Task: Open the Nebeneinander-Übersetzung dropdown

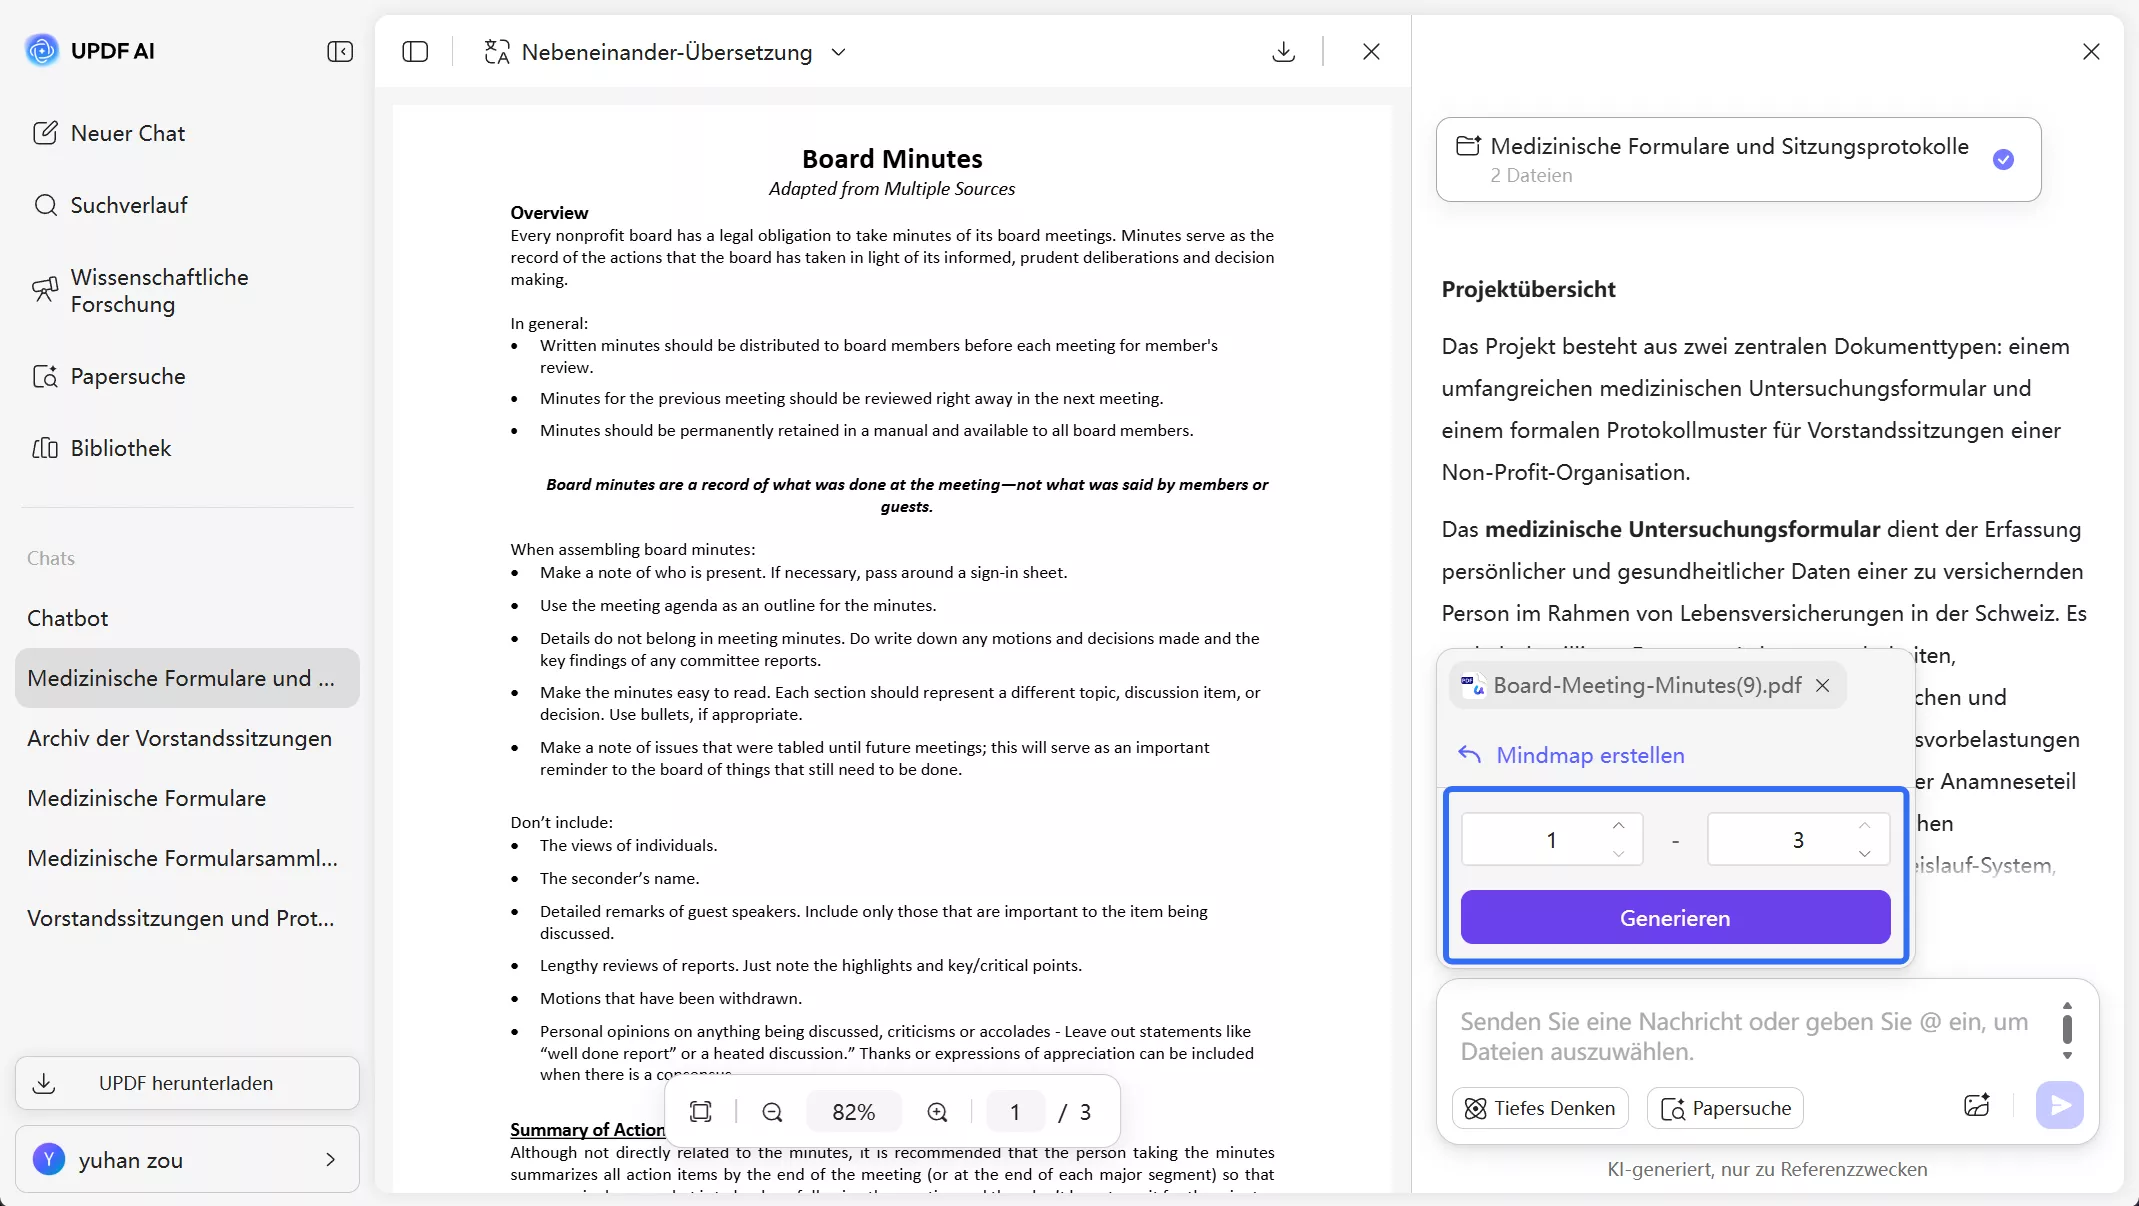Action: 838,52
